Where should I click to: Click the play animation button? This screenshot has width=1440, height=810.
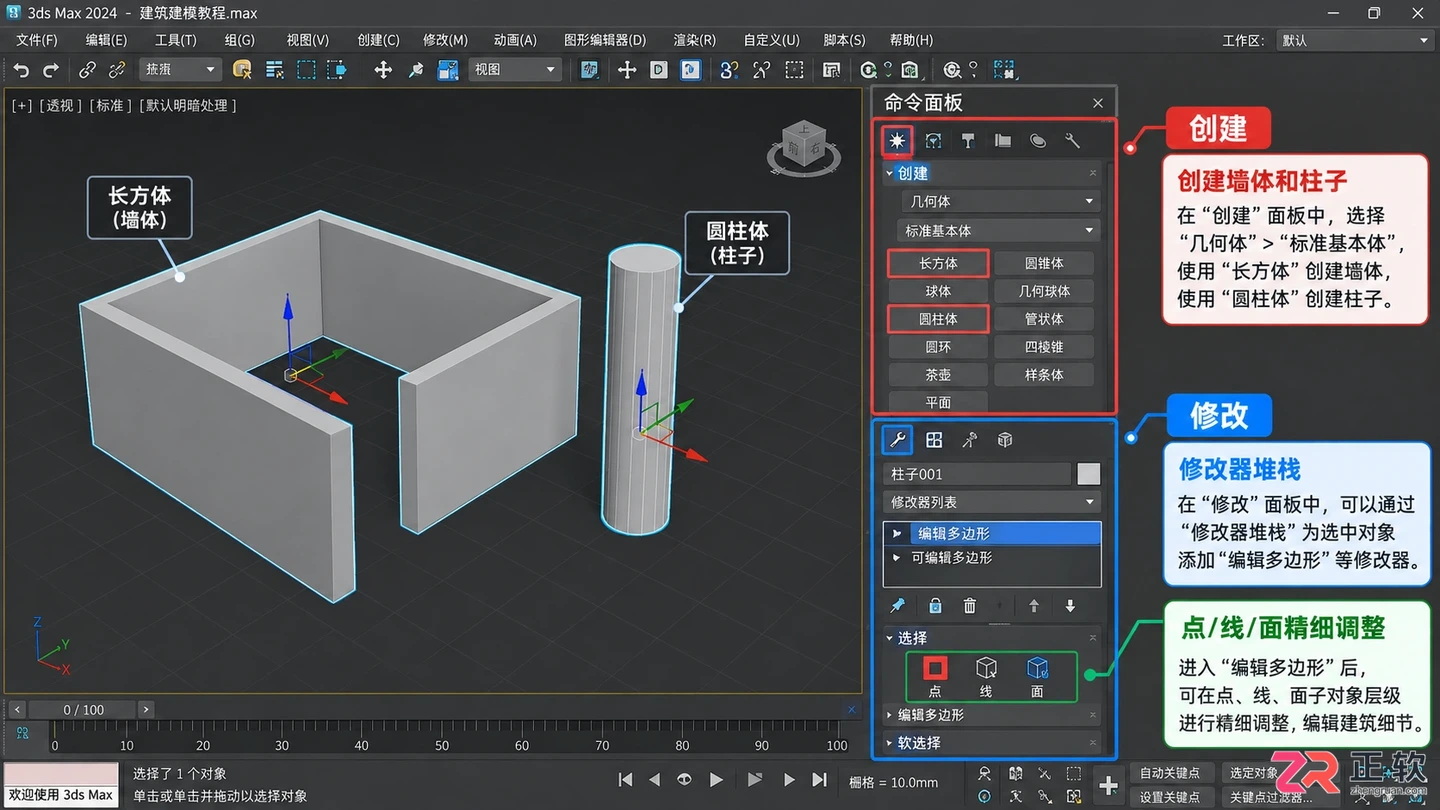coord(717,780)
